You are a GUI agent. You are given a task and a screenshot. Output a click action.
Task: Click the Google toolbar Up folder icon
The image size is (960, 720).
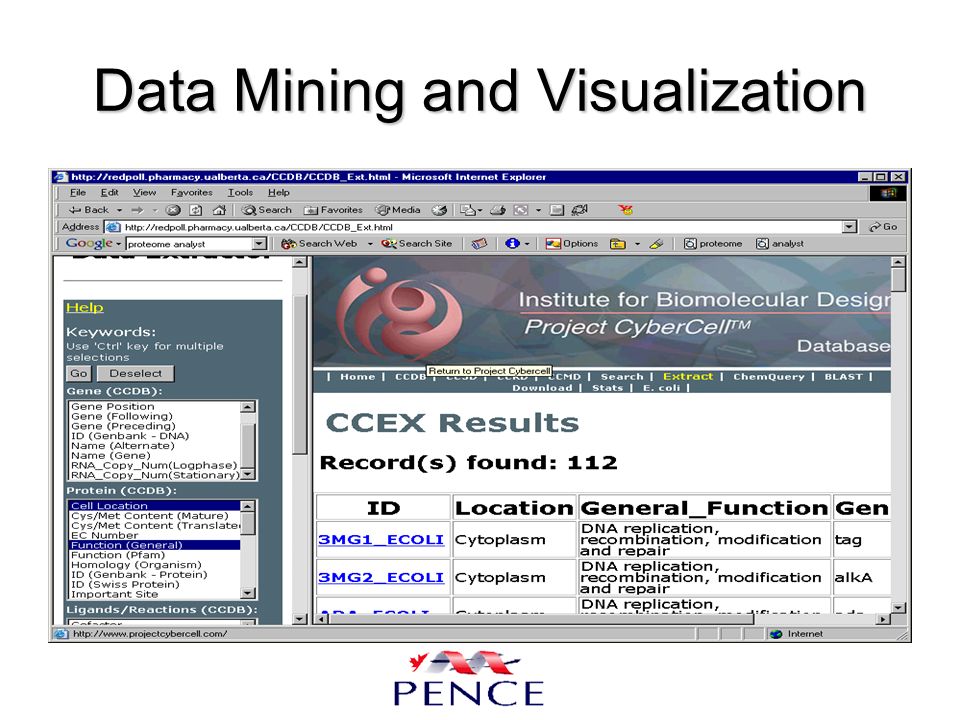pos(618,244)
